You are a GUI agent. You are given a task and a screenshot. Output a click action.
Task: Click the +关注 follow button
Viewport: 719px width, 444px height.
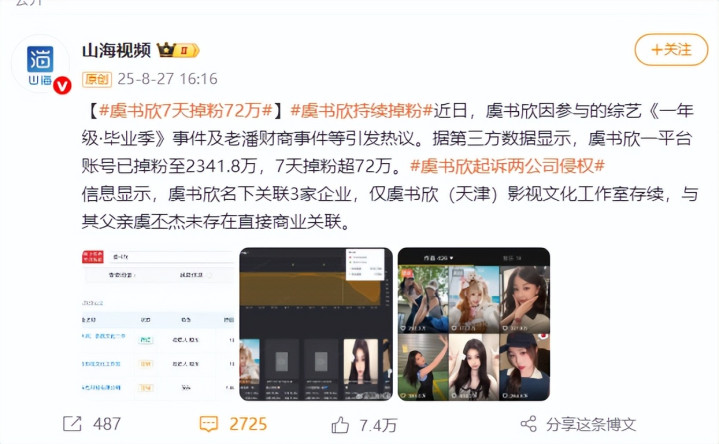671,50
